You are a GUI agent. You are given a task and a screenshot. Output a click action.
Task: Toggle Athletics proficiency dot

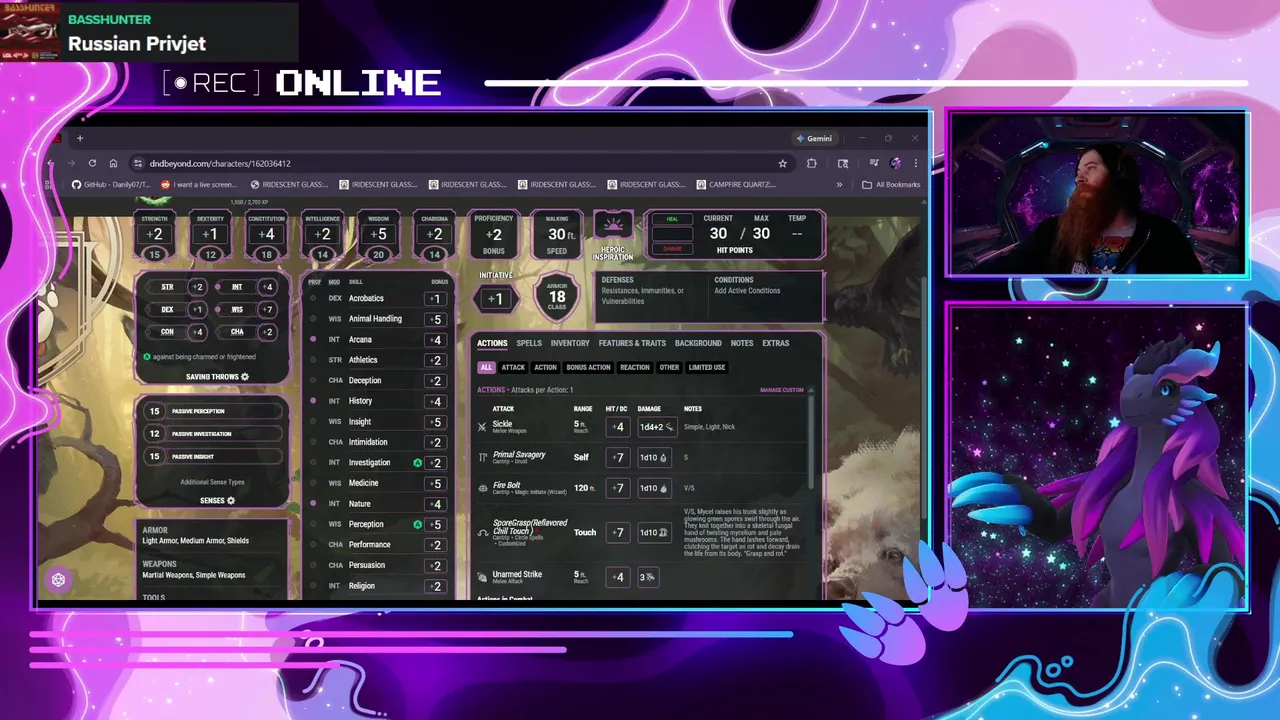point(313,360)
